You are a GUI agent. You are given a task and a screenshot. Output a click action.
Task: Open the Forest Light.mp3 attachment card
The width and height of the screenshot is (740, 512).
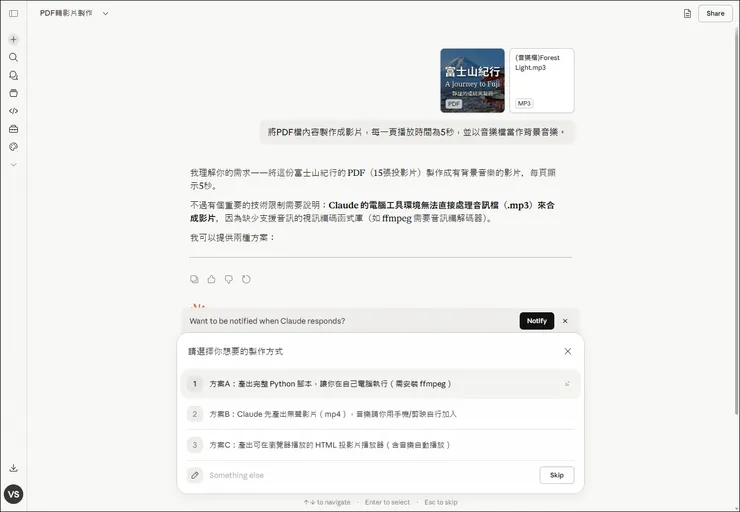point(542,81)
